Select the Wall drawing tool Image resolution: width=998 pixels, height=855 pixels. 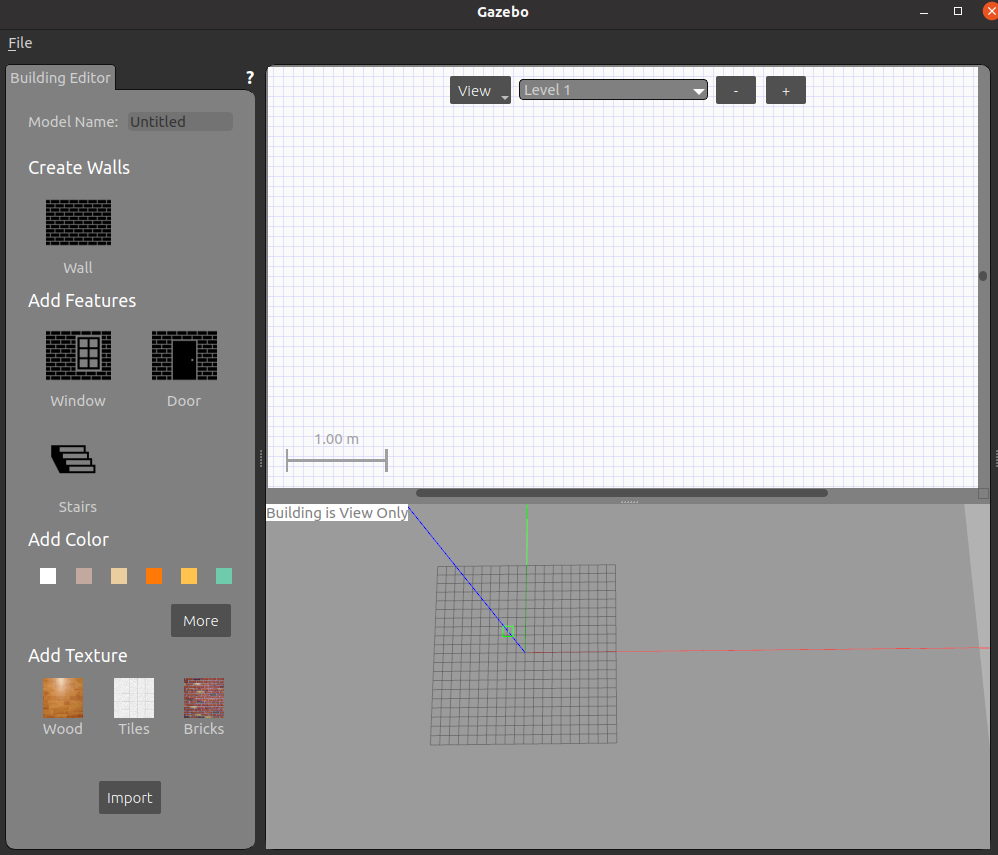[x=78, y=222]
